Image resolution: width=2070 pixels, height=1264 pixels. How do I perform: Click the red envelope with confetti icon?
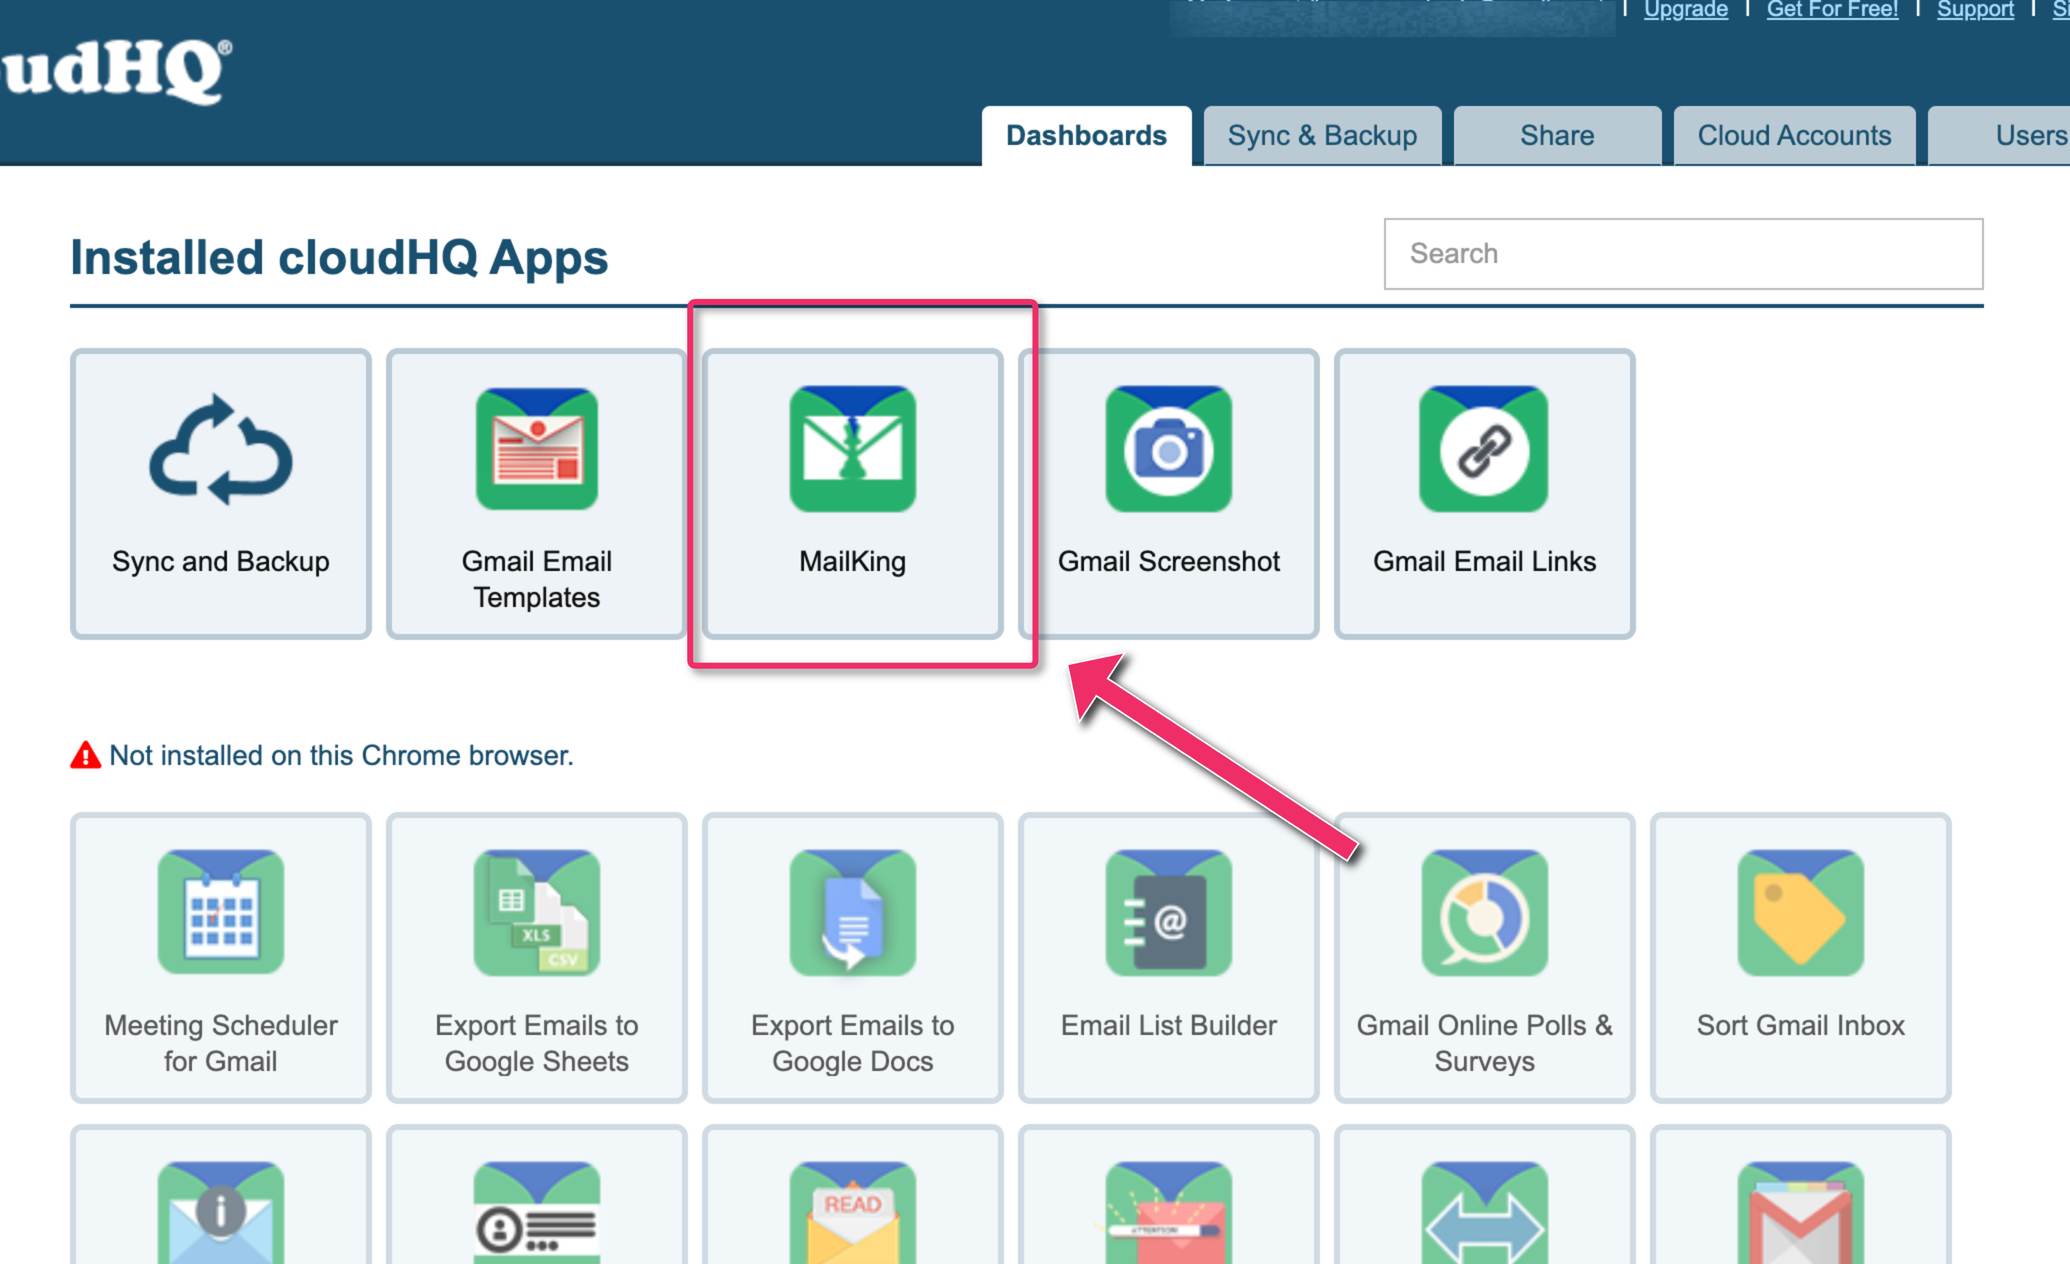(1169, 1212)
